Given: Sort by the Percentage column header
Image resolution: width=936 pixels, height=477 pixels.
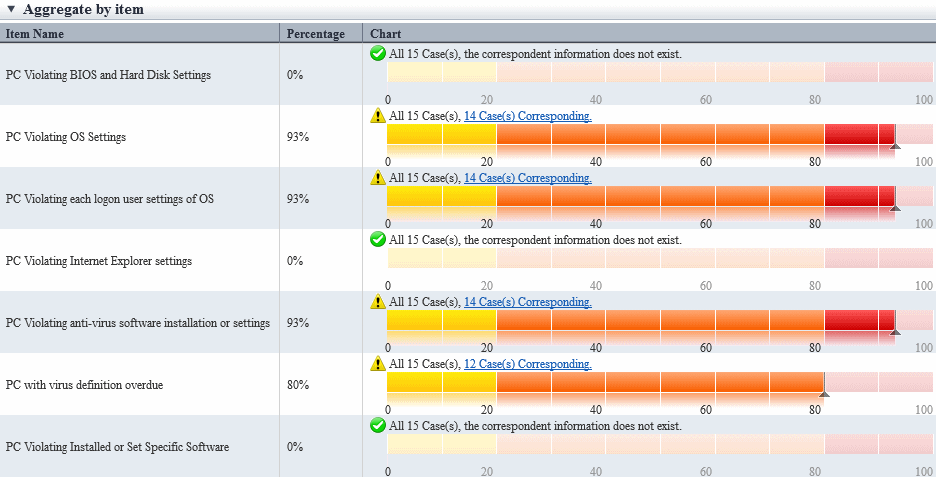Looking at the screenshot, I should 316,34.
